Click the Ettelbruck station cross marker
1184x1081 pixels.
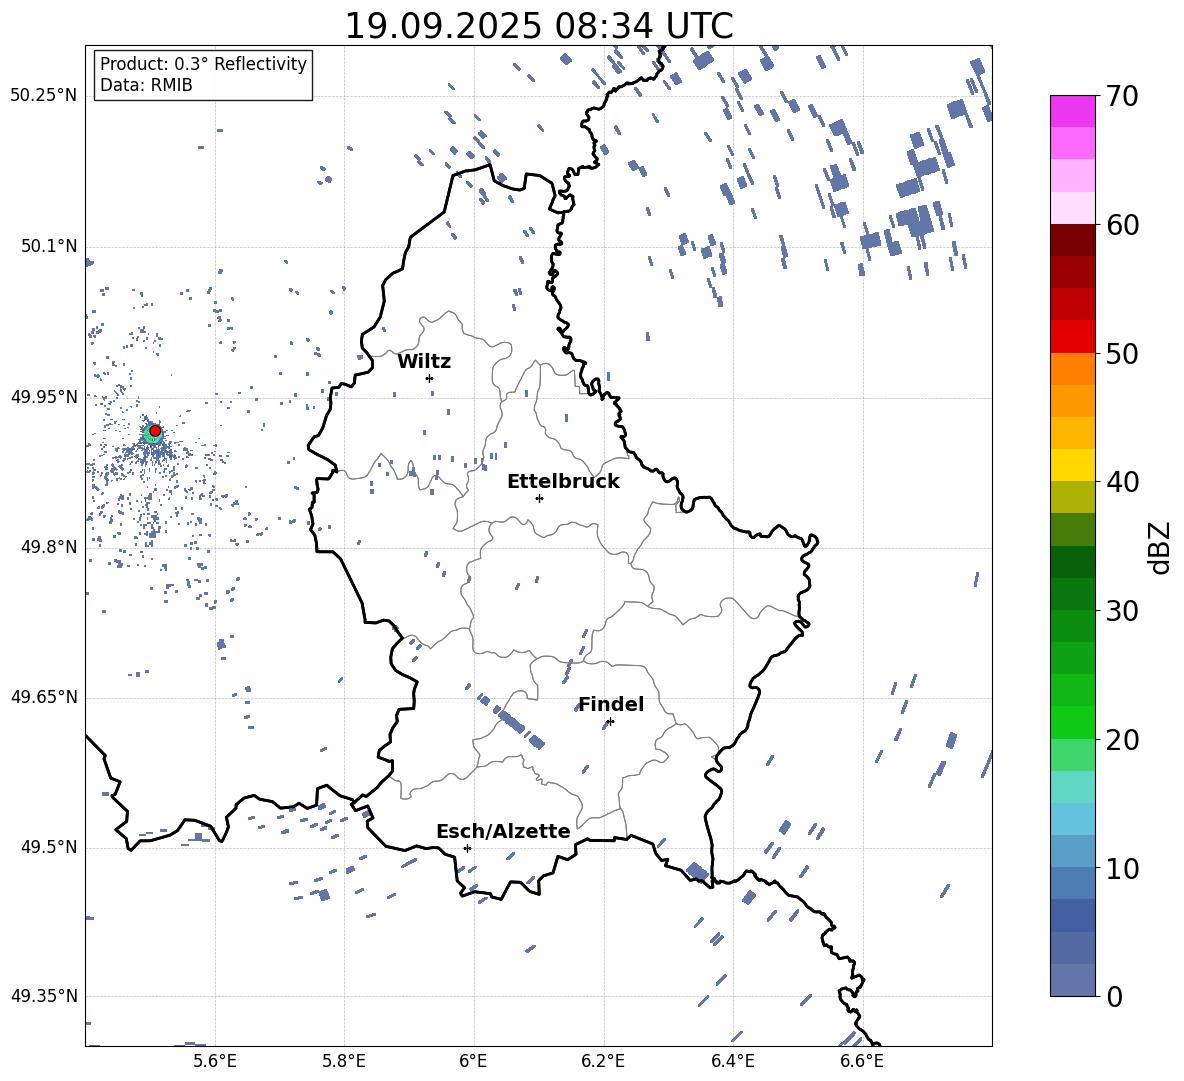pyautogui.click(x=539, y=498)
